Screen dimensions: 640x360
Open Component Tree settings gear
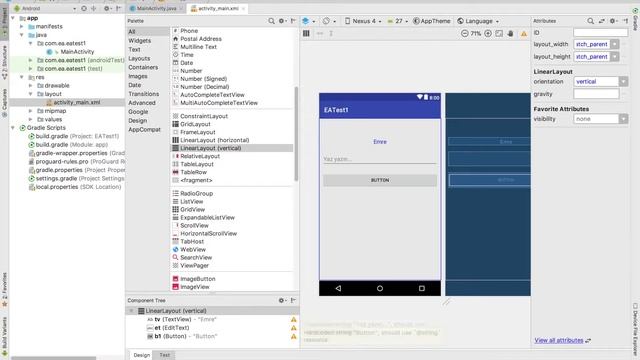(x=282, y=300)
